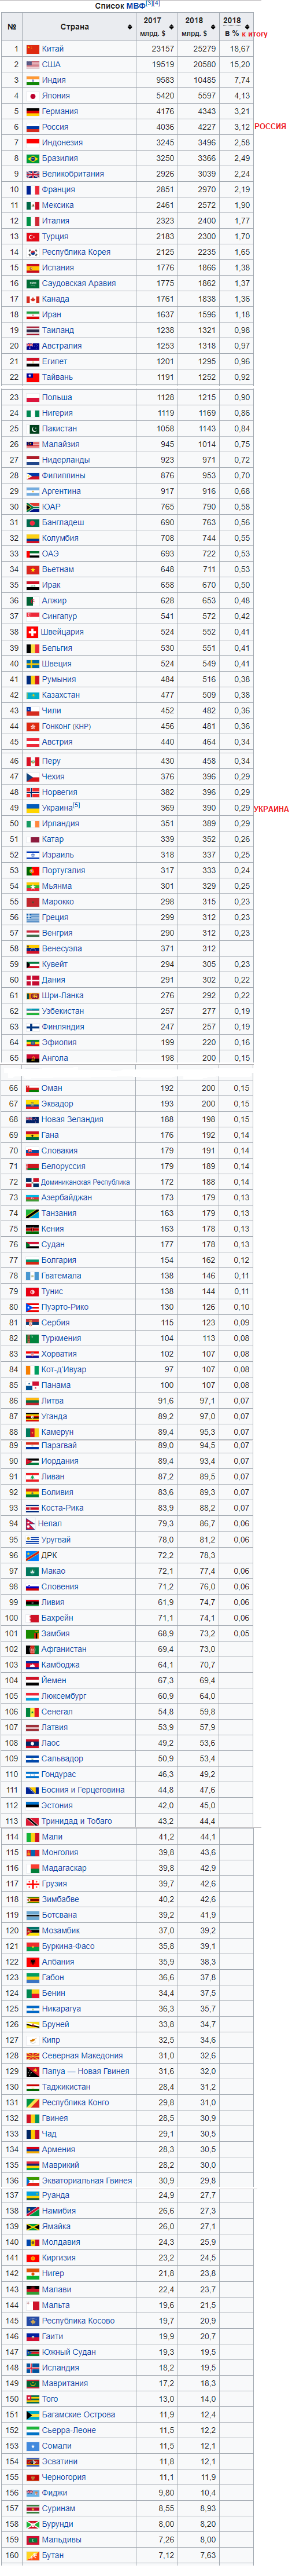Open the Гонконг country link
Image resolution: width=292 pixels, height=2576 pixels.
pyautogui.click(x=55, y=726)
